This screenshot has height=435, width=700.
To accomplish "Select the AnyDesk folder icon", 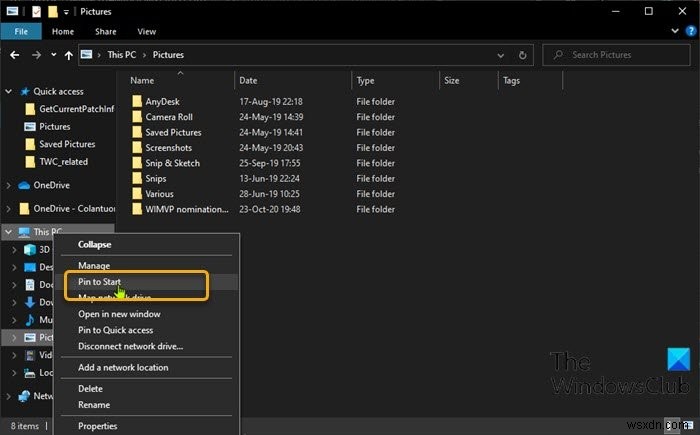I will 137,101.
